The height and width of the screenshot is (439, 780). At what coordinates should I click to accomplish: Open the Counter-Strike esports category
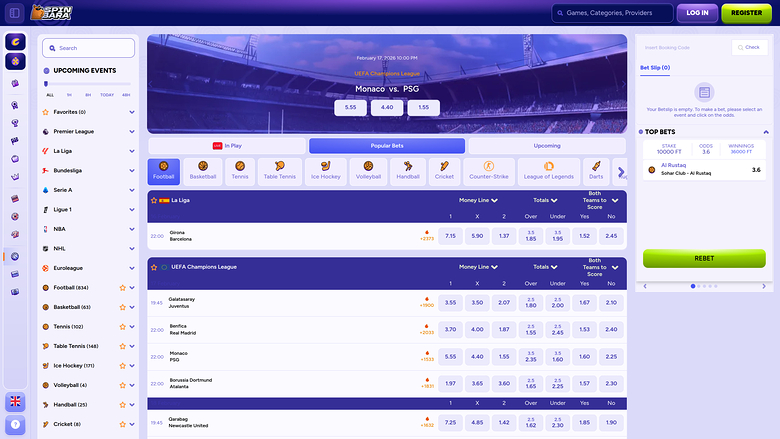(x=488, y=171)
